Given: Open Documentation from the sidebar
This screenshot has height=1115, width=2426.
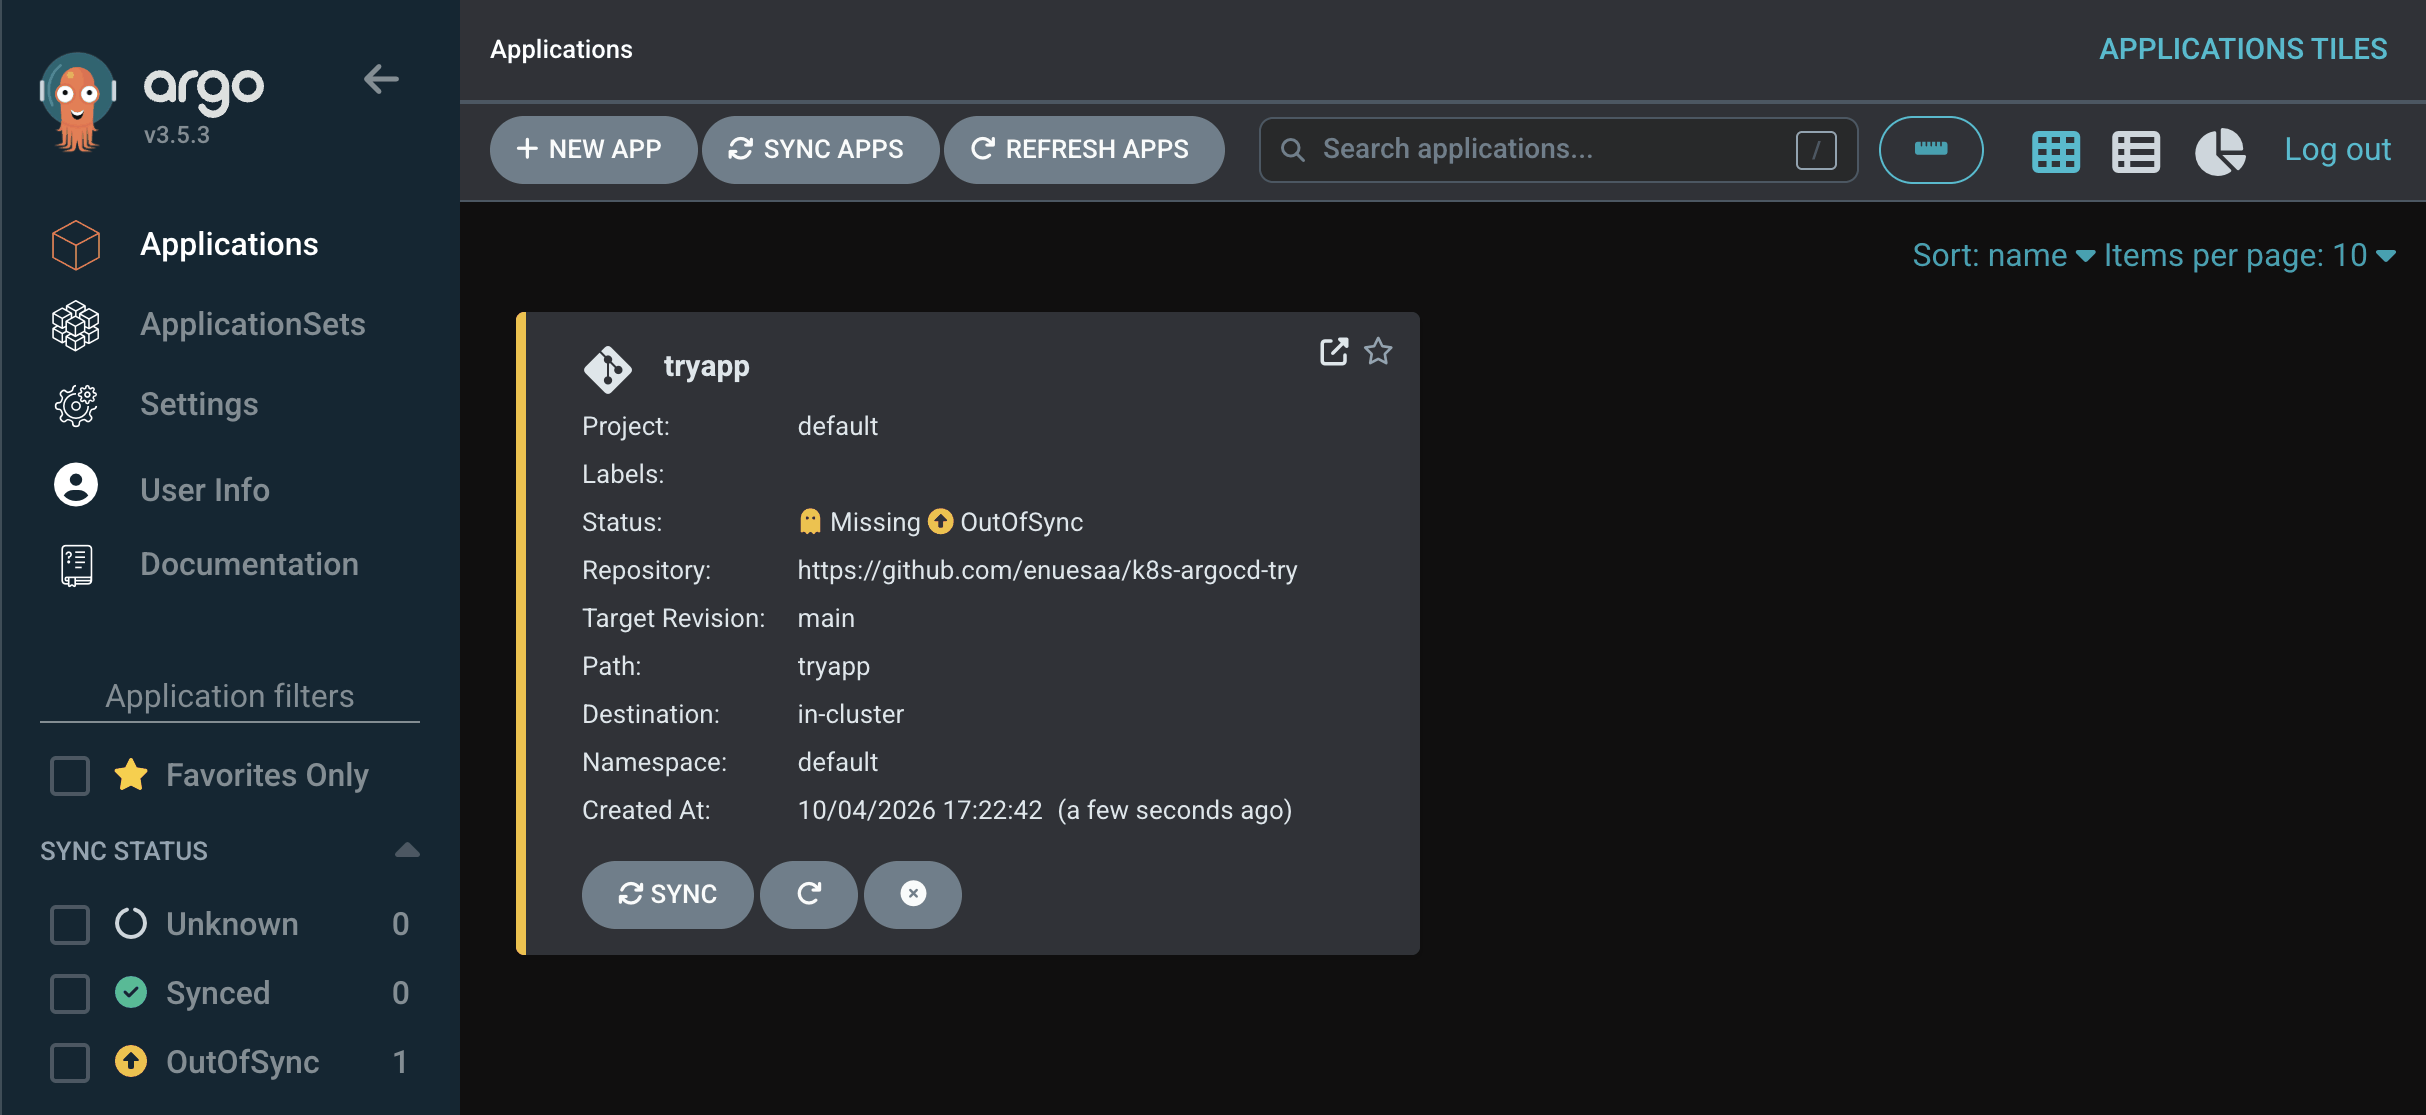Looking at the screenshot, I should click(249, 564).
